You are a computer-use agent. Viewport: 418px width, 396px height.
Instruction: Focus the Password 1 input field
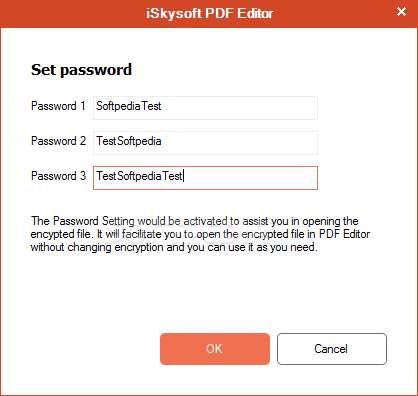click(x=205, y=108)
